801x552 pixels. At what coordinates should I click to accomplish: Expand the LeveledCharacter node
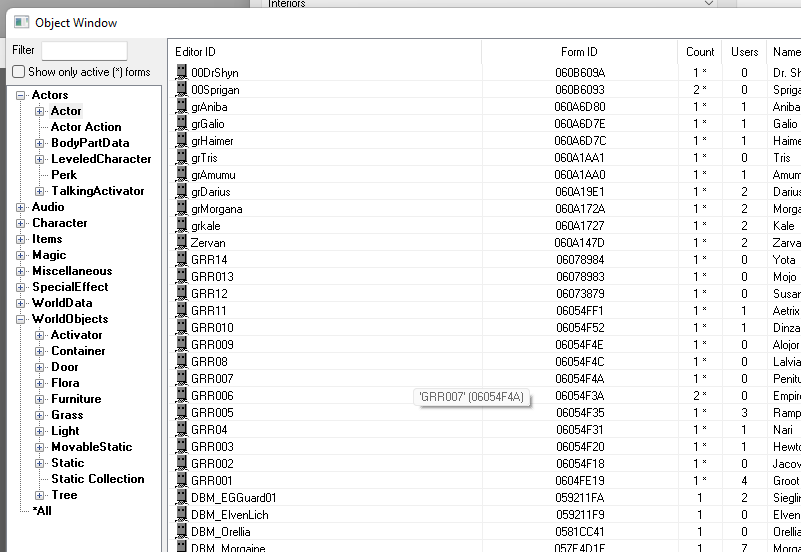click(x=39, y=159)
